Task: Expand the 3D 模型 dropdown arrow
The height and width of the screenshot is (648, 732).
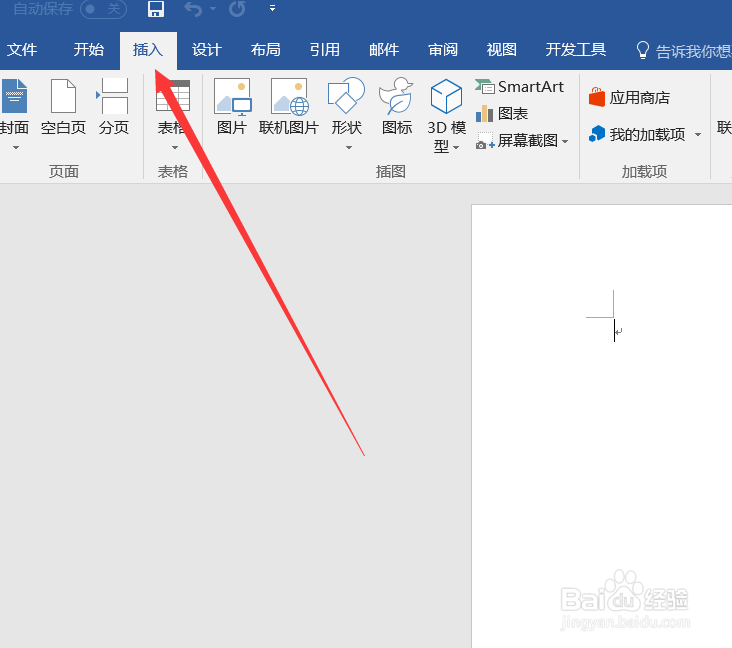Action: click(456, 148)
